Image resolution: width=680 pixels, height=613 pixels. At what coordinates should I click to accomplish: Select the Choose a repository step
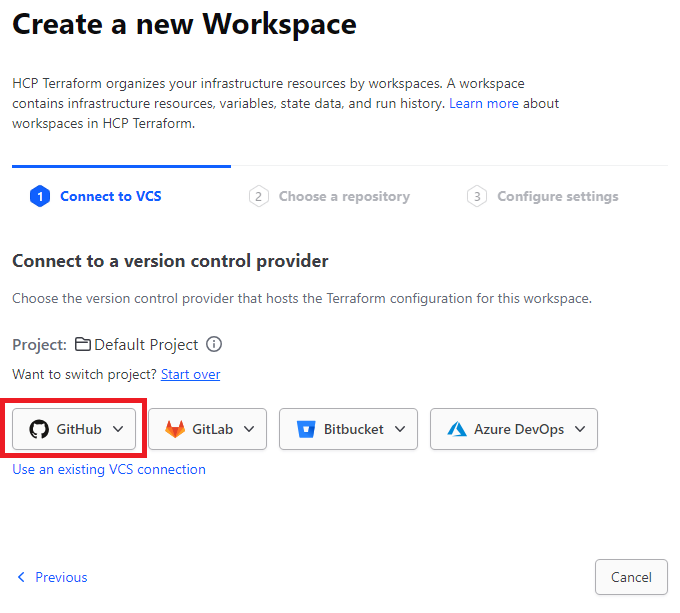click(x=344, y=196)
